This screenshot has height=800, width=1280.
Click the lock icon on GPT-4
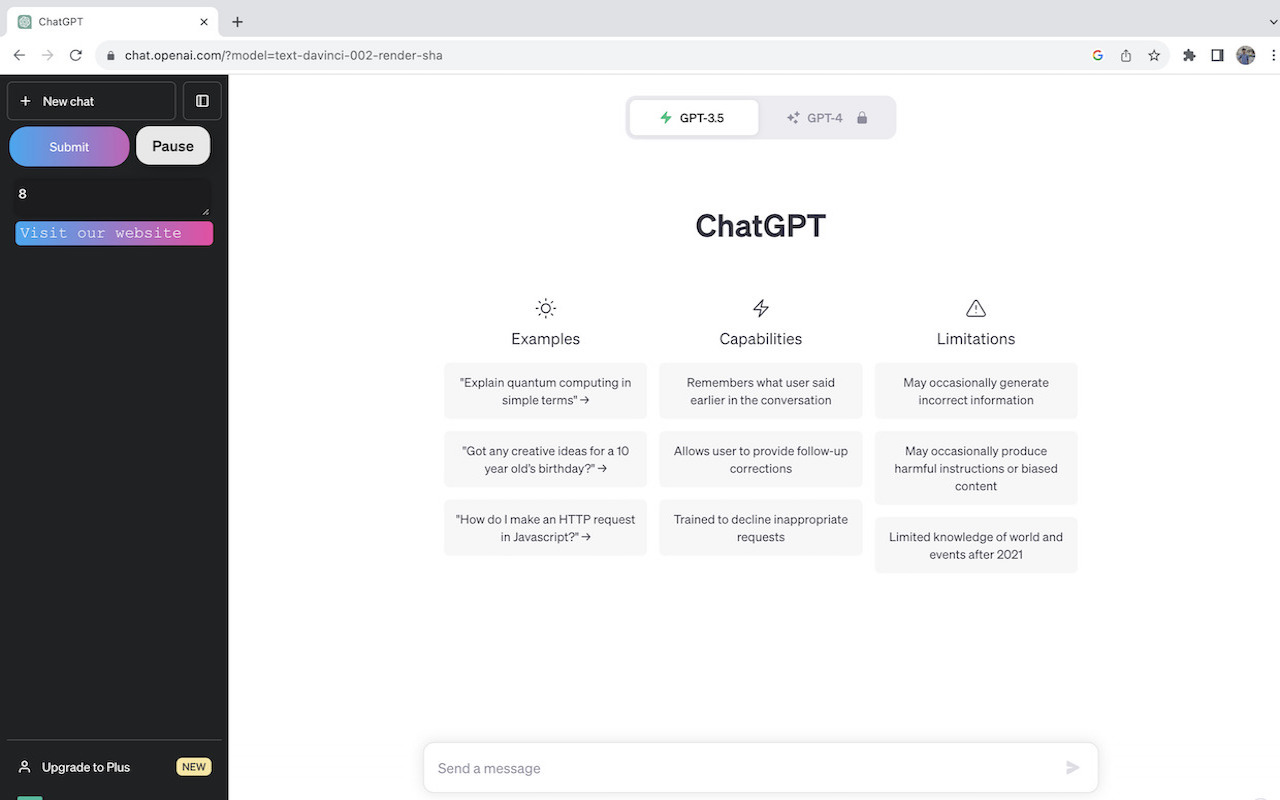click(861, 117)
